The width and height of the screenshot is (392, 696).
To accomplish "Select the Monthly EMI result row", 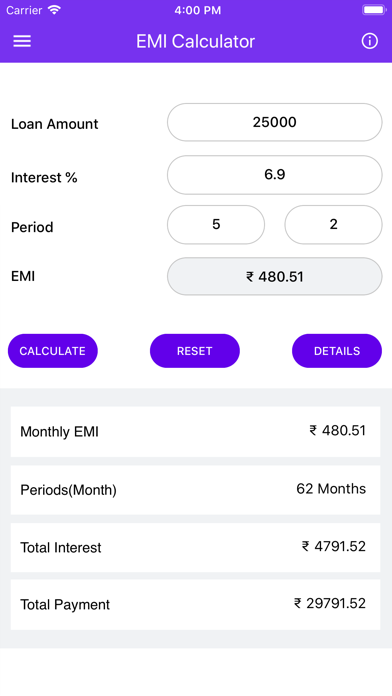I will (x=195, y=431).
